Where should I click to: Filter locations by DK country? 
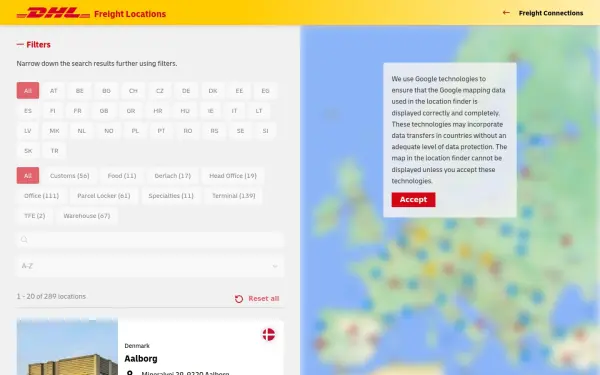coord(213,91)
